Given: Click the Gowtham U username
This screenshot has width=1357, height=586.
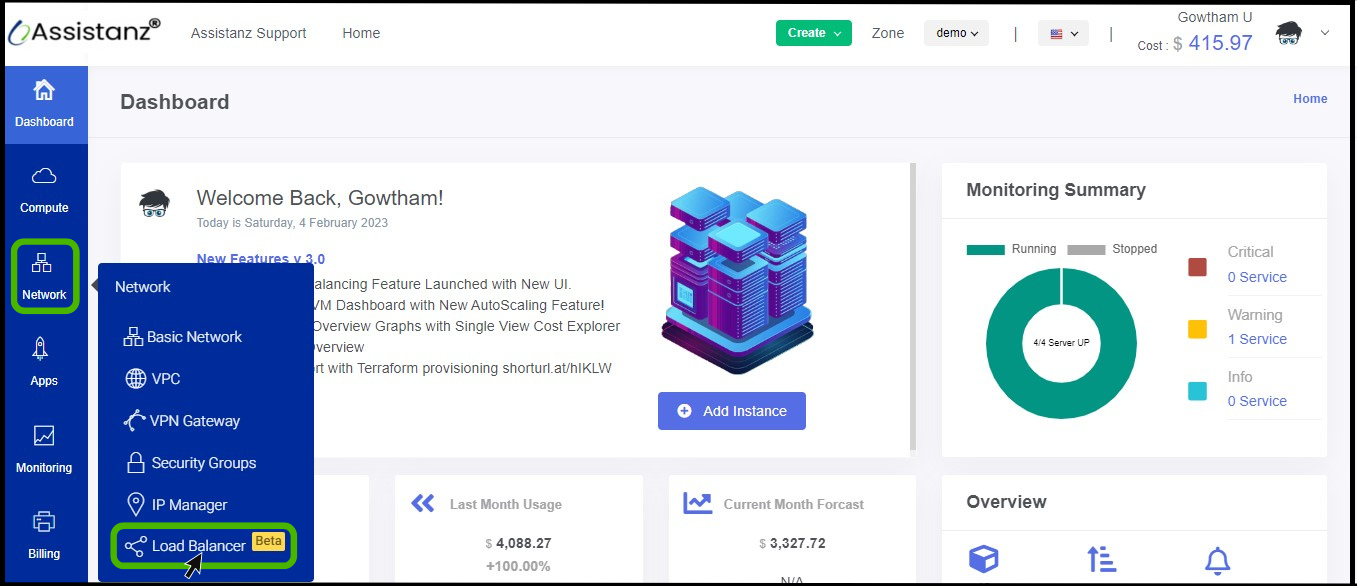Looking at the screenshot, I should tap(1214, 17).
